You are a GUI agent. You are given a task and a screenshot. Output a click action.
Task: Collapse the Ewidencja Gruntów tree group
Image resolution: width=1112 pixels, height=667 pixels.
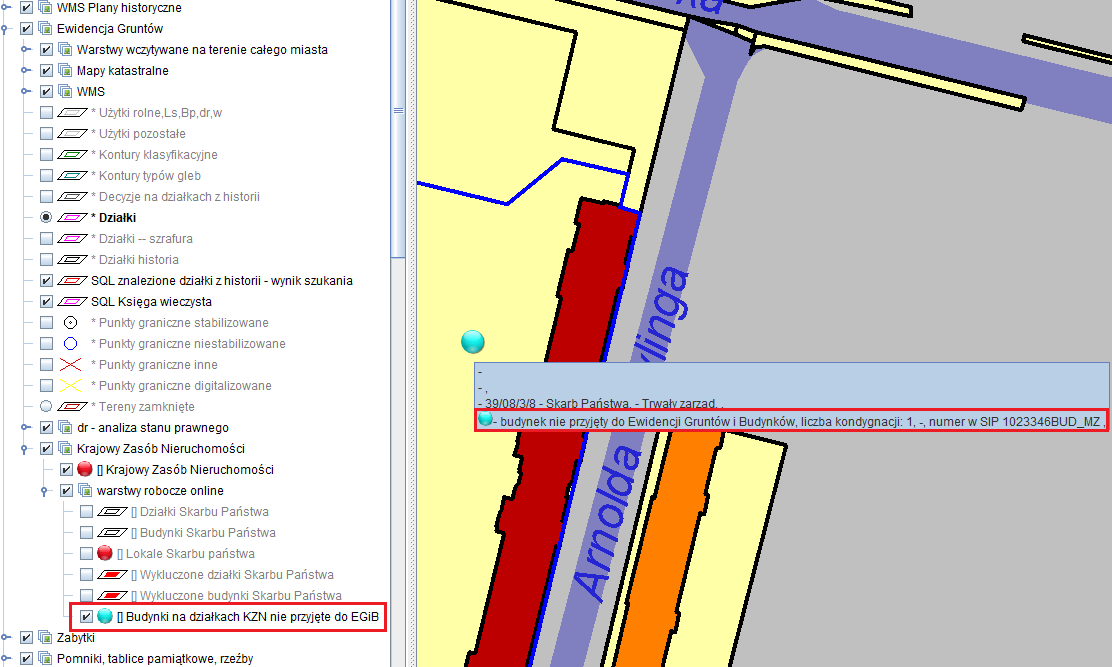tap(7, 29)
